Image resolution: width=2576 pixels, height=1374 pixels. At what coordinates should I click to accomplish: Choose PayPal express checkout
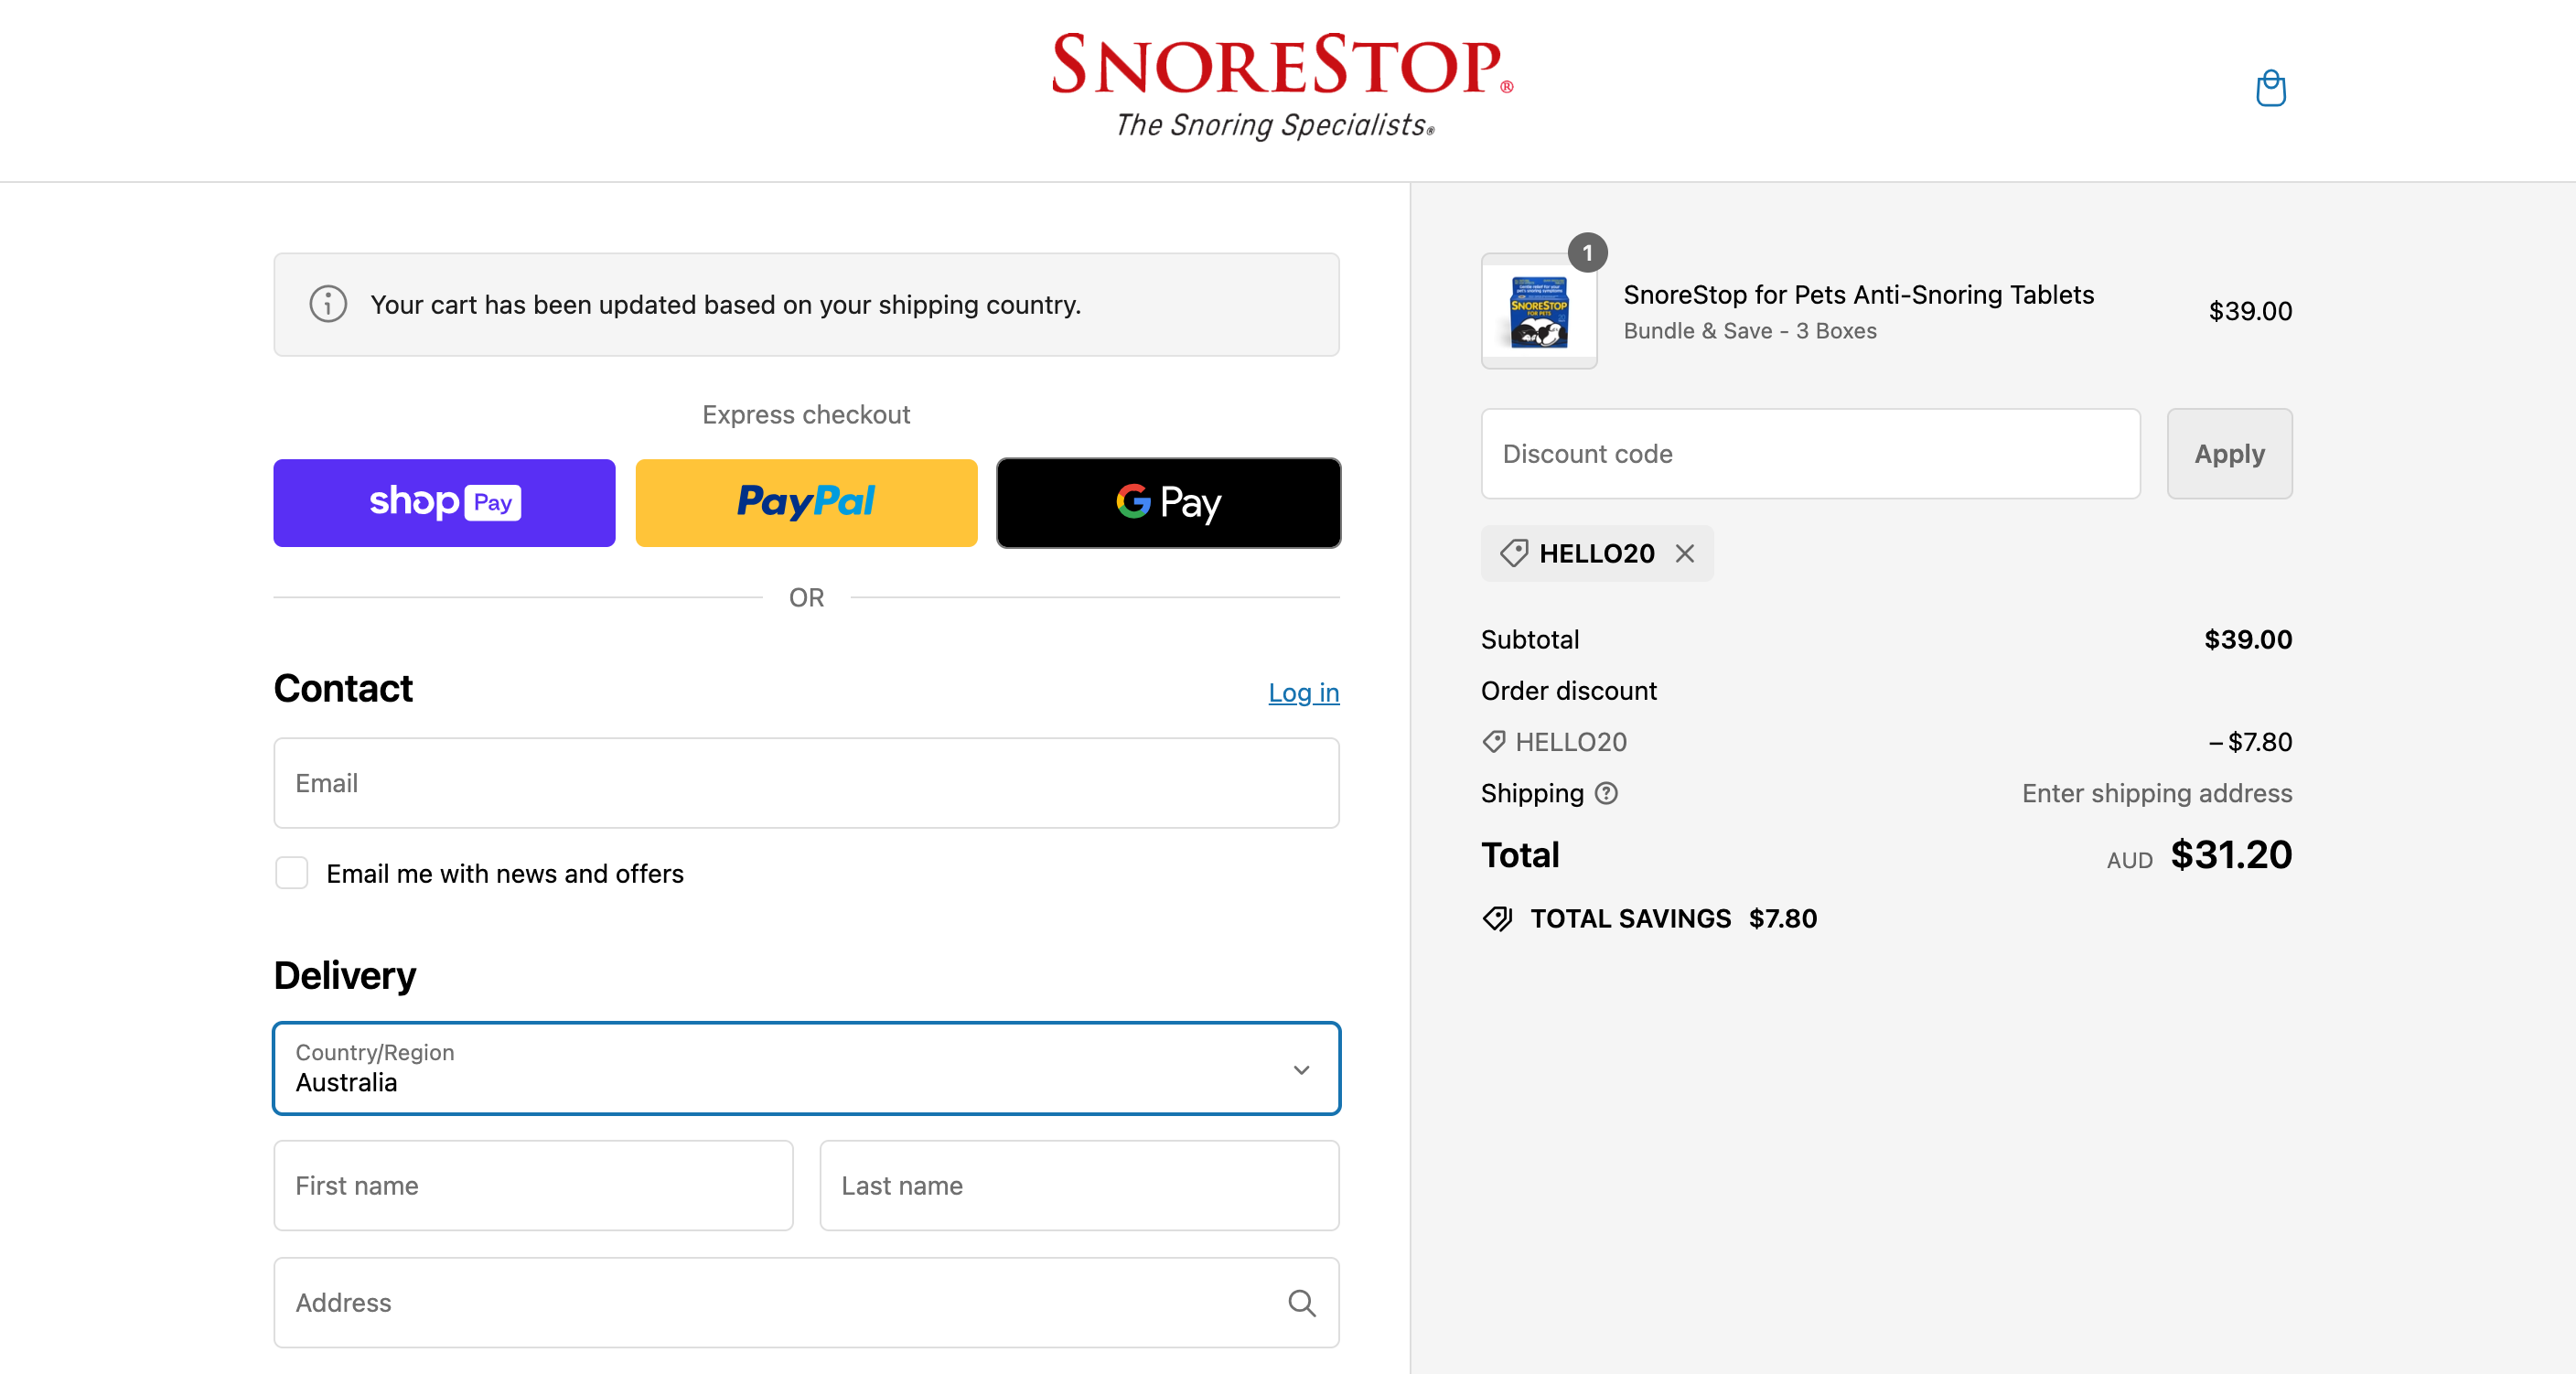(806, 502)
